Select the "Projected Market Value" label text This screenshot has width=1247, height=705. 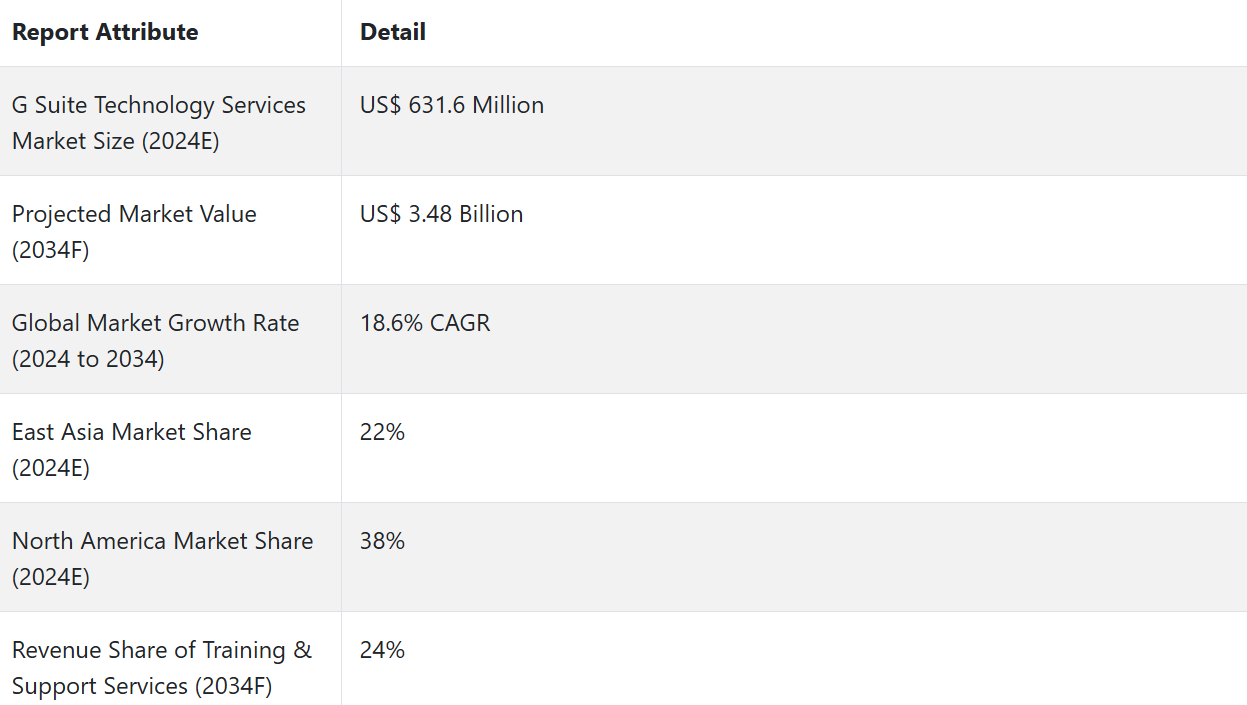(x=134, y=214)
